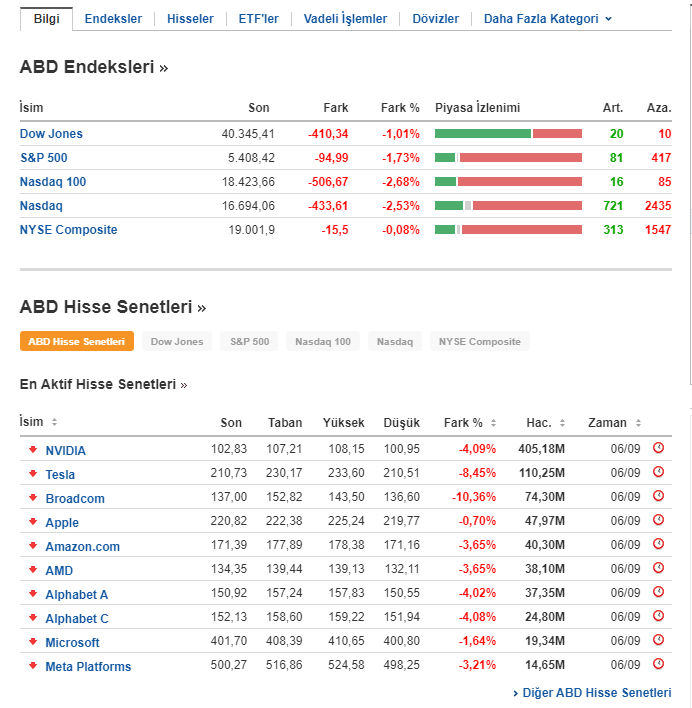Image resolution: width=692 pixels, height=708 pixels.
Task: Click the clock icon in Microsoft row
Action: (658, 641)
